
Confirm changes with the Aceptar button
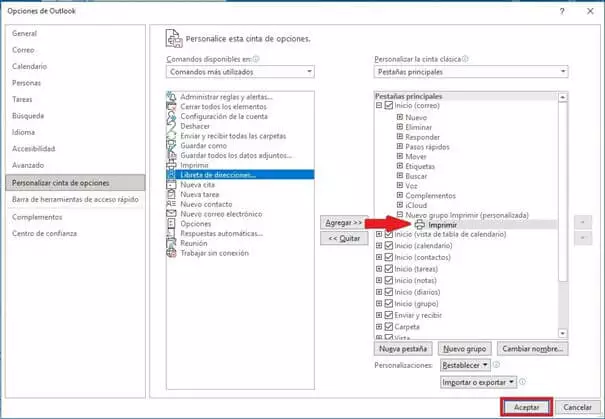[527, 407]
